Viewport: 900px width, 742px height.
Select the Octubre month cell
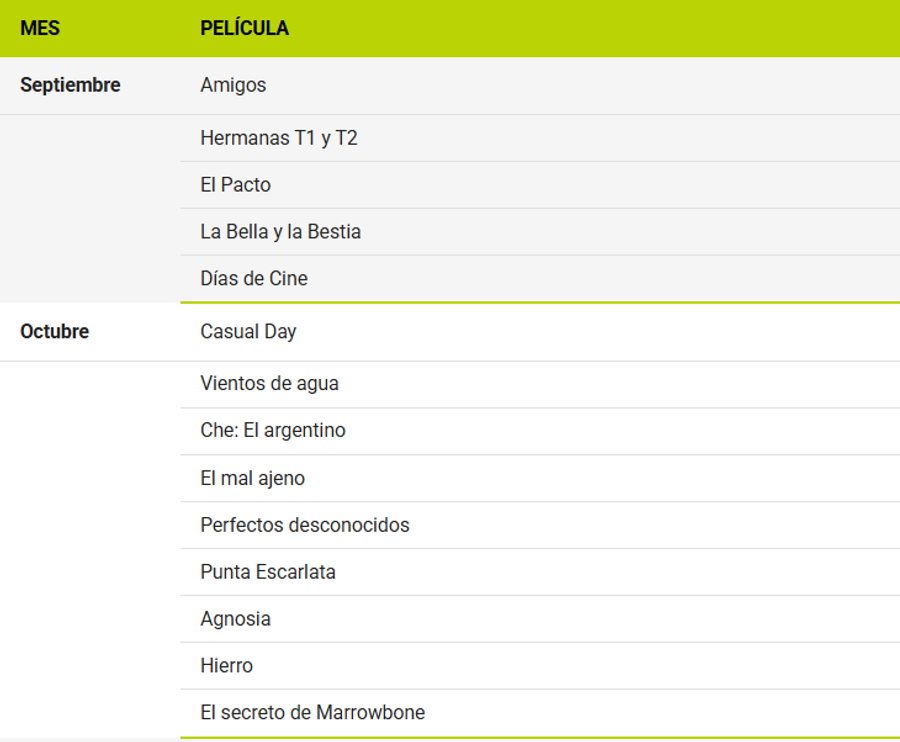pos(55,331)
